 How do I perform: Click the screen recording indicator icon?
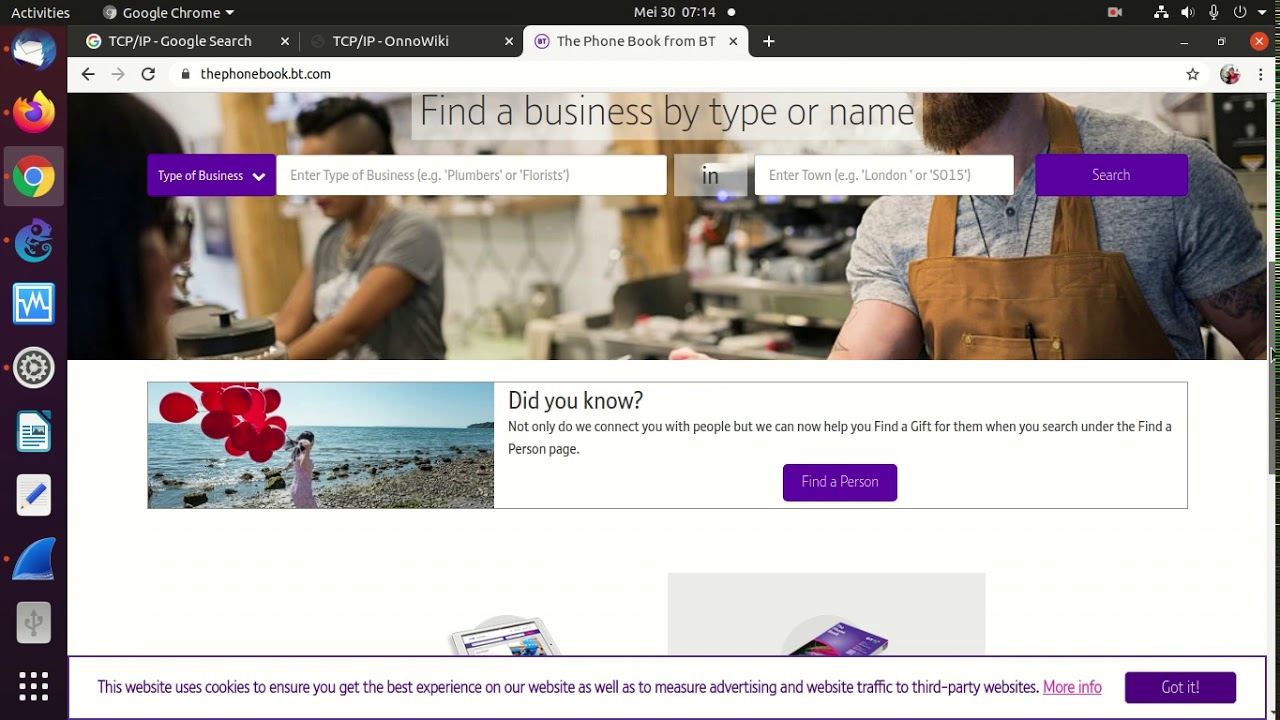(x=1115, y=12)
